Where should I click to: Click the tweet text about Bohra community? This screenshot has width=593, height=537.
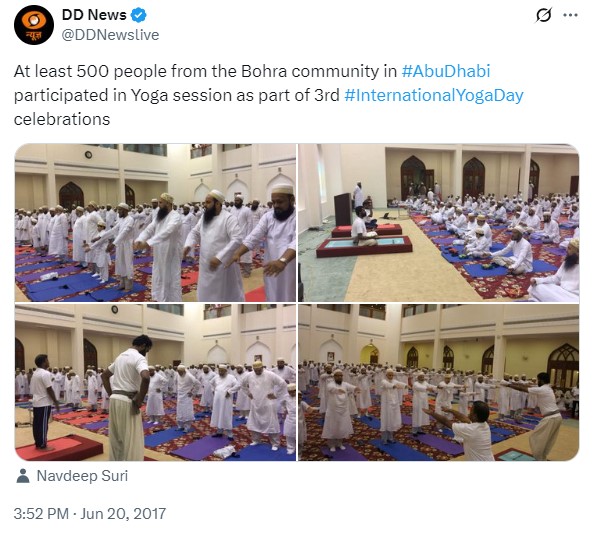click(x=269, y=95)
